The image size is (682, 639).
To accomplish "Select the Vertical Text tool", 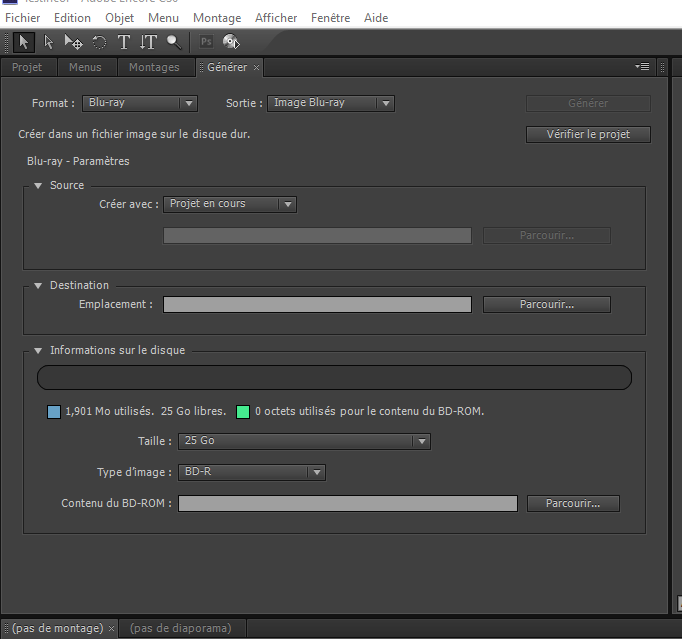I will tap(148, 42).
